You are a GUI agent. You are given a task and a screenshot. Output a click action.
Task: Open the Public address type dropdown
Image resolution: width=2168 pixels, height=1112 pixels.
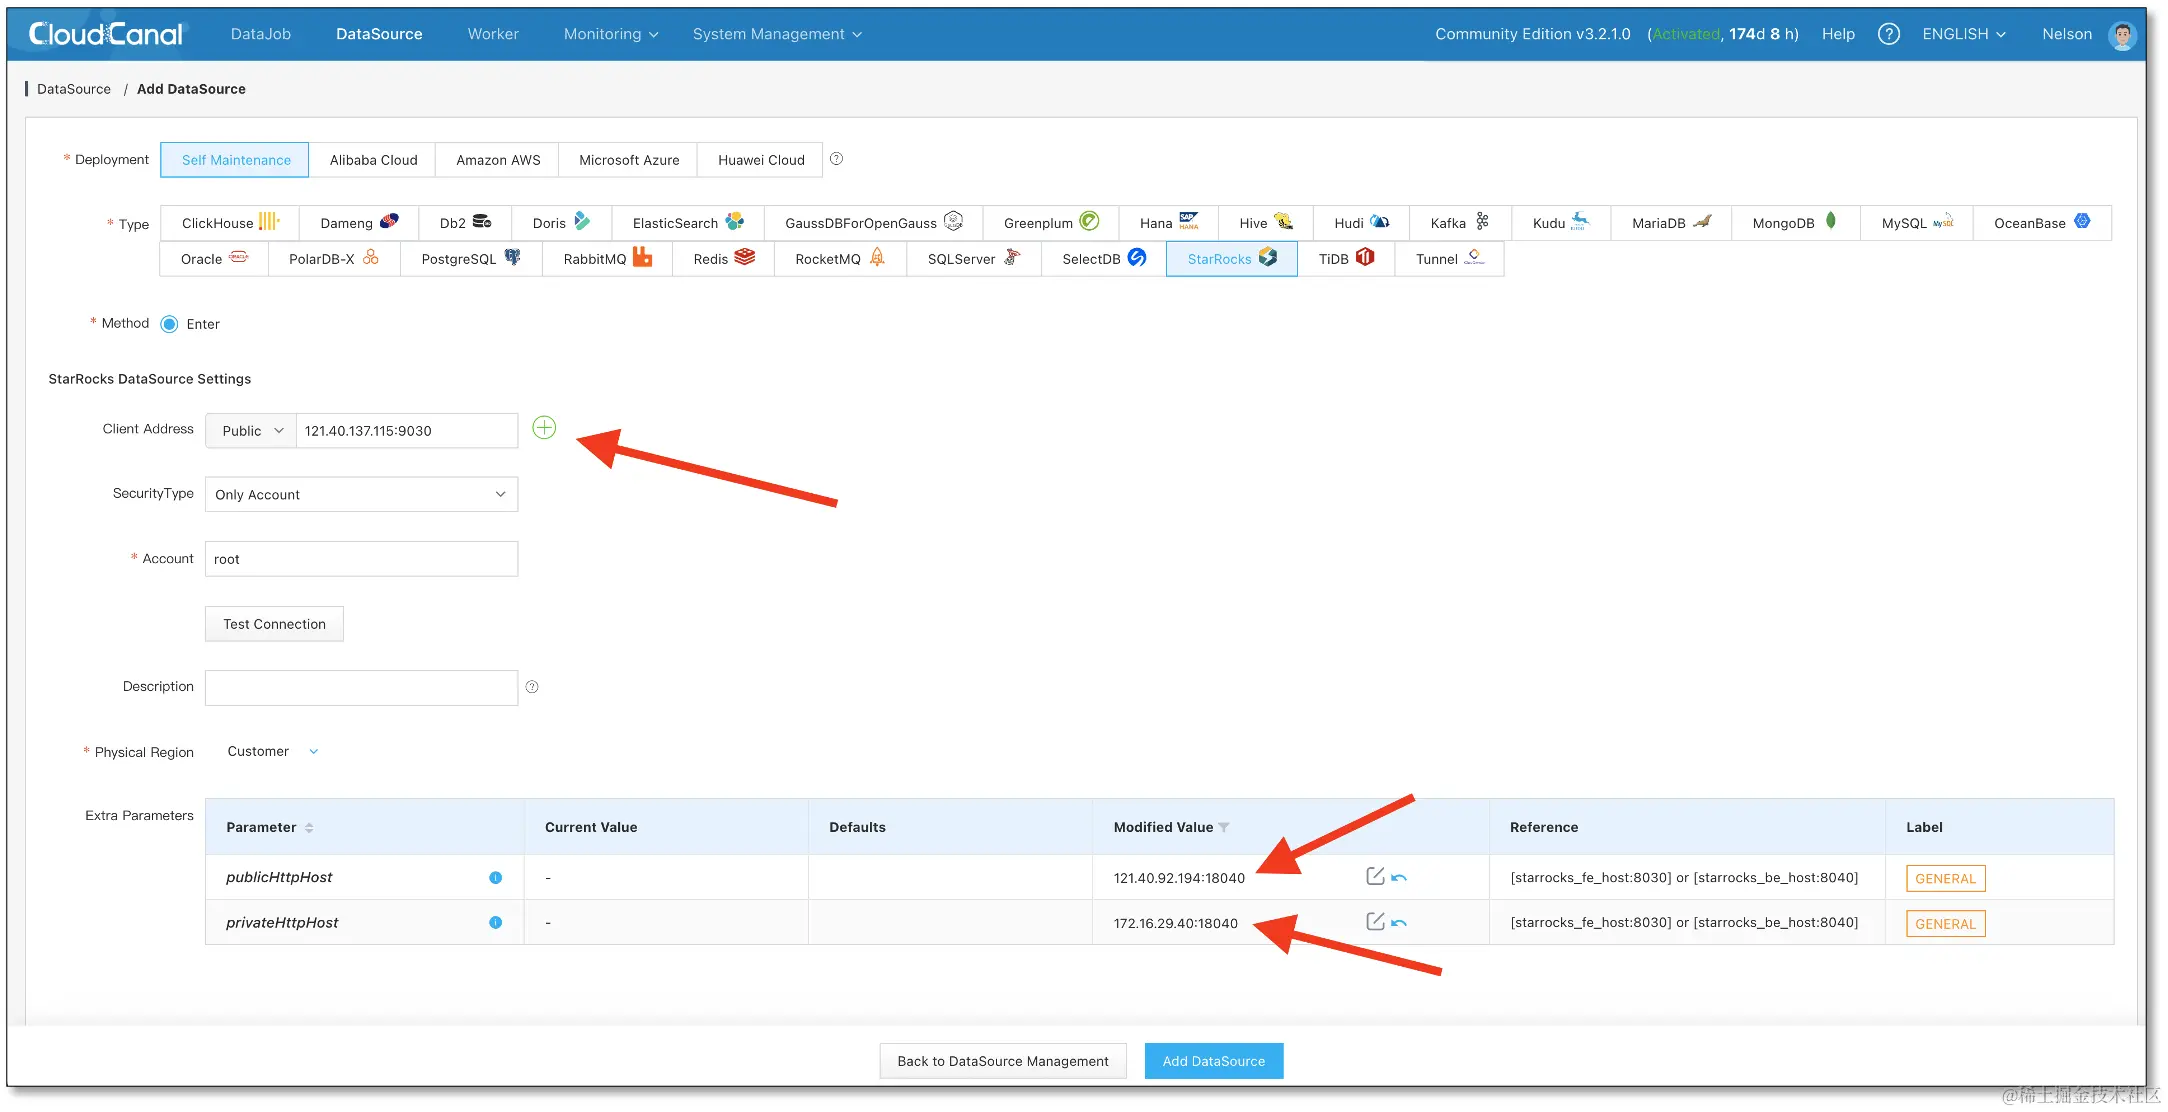click(252, 431)
